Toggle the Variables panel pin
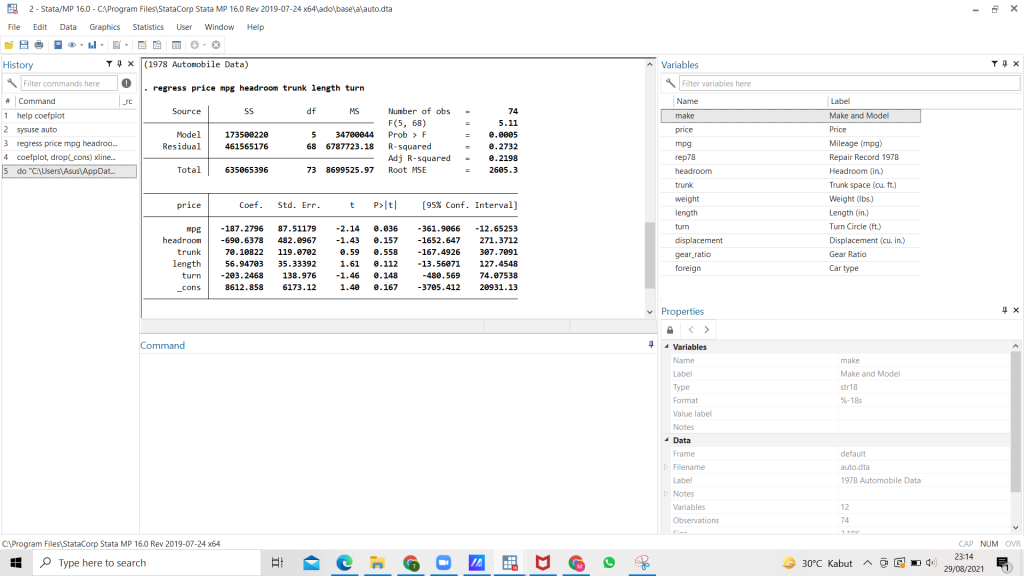The width and height of the screenshot is (1024, 576). [1005, 64]
